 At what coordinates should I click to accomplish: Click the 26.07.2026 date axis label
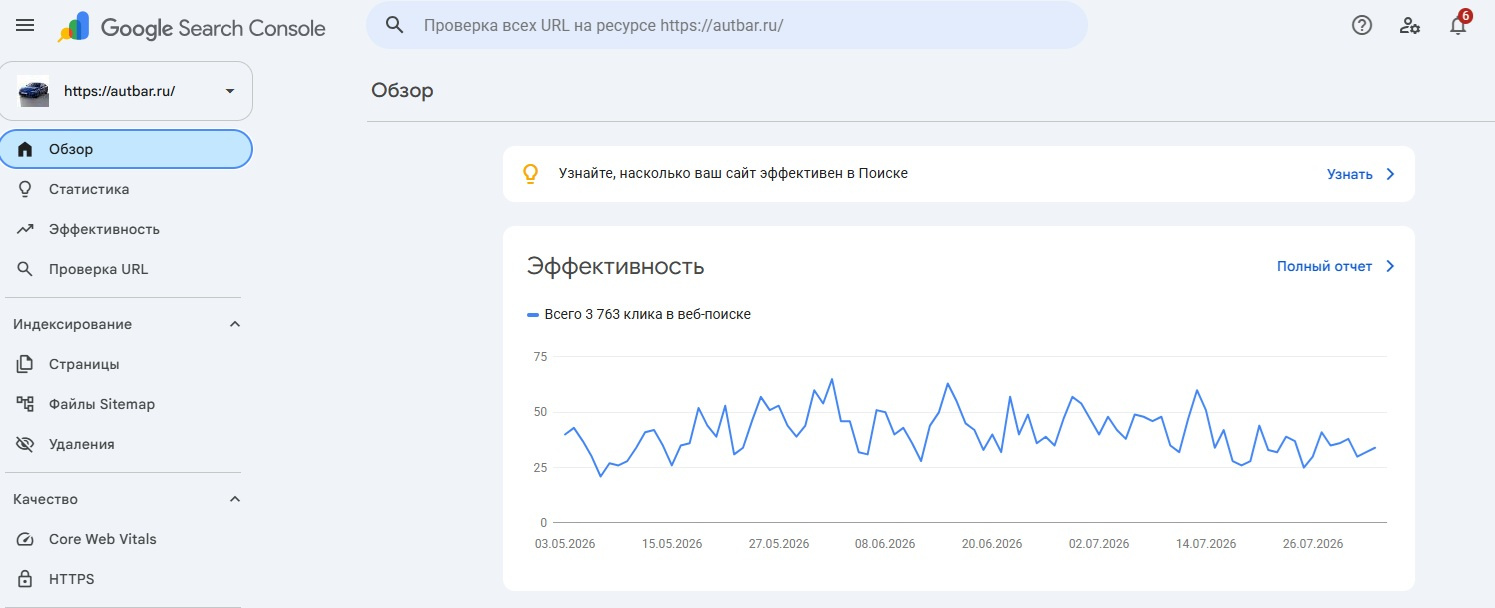pos(1313,544)
